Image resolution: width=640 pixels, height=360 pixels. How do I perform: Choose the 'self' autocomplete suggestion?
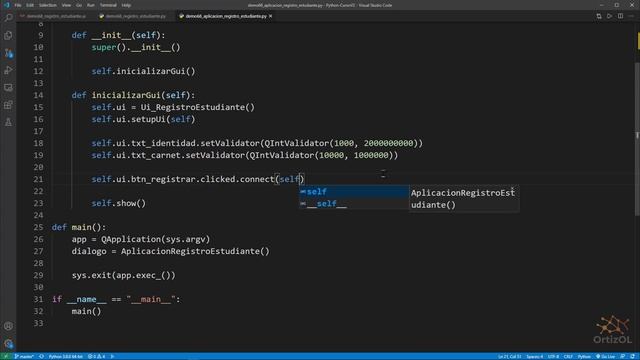354,191
